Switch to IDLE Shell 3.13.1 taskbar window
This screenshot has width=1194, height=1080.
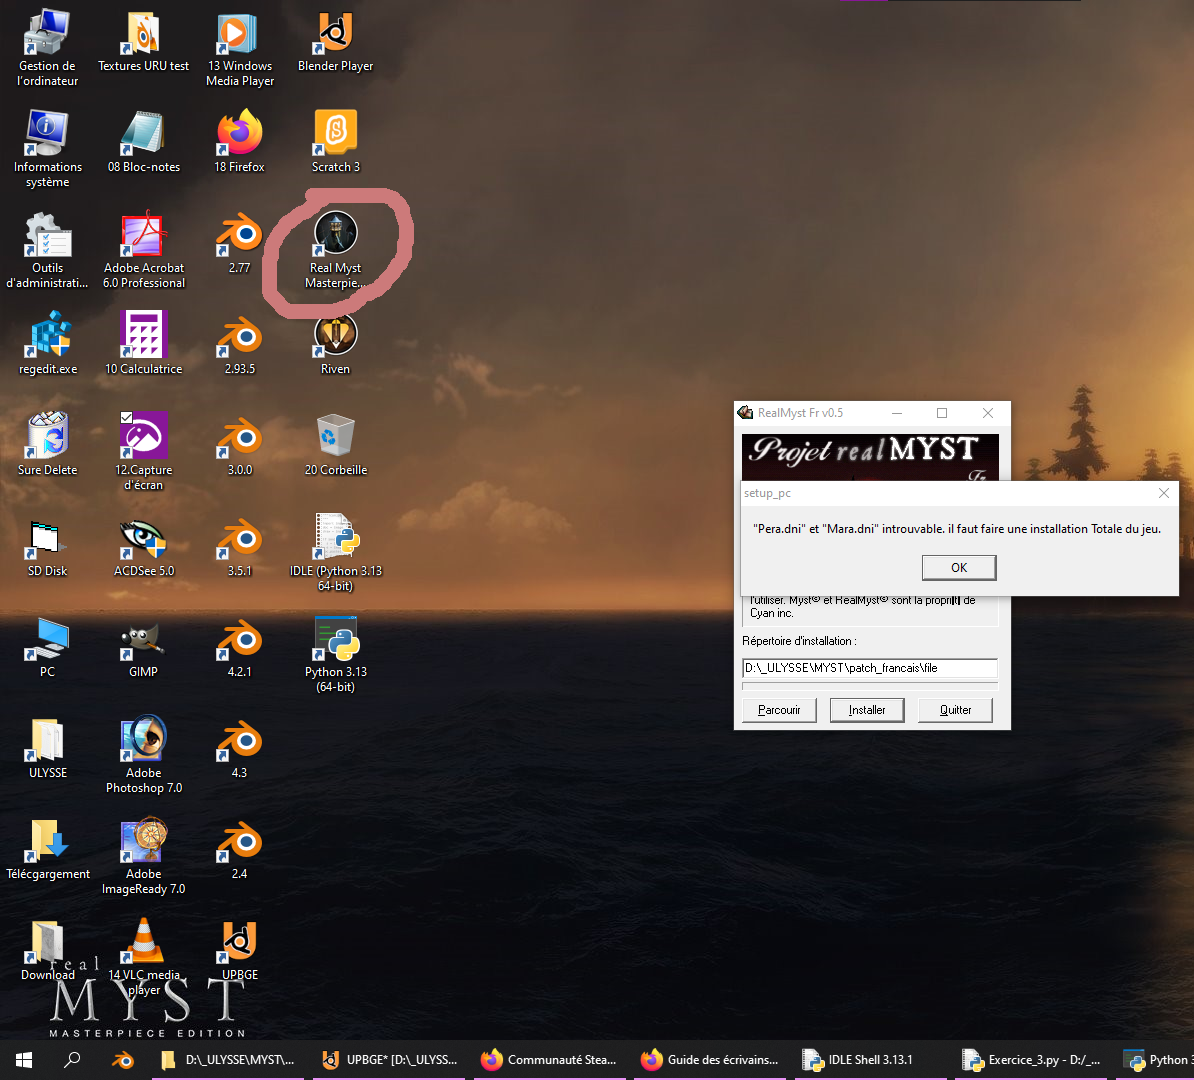[870, 1059]
